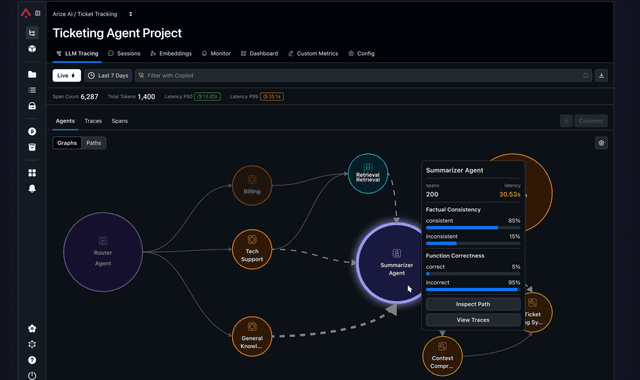Open the Monitor tab

[216, 53]
